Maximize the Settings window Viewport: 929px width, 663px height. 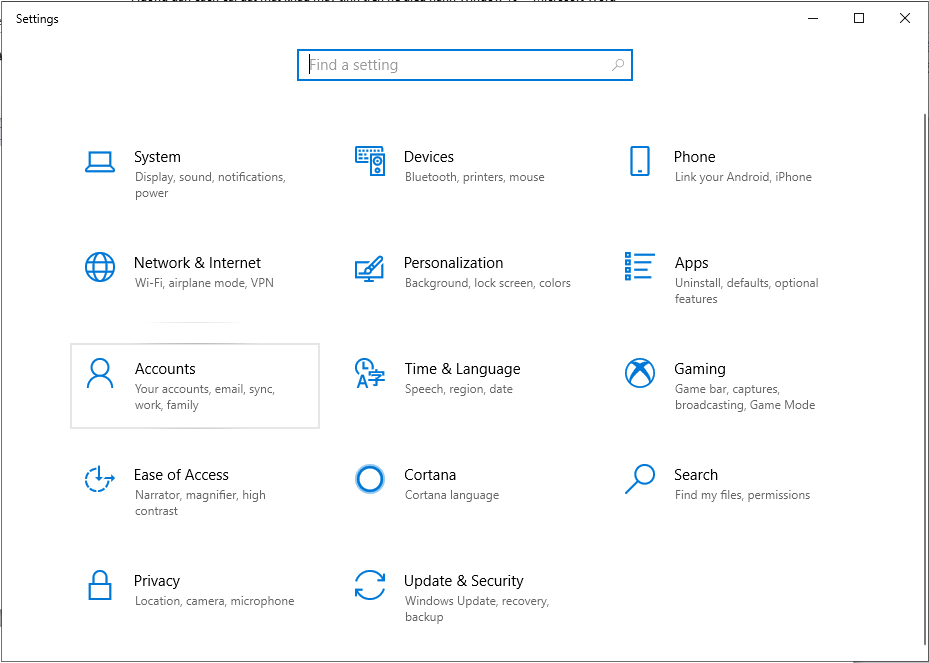pos(858,18)
